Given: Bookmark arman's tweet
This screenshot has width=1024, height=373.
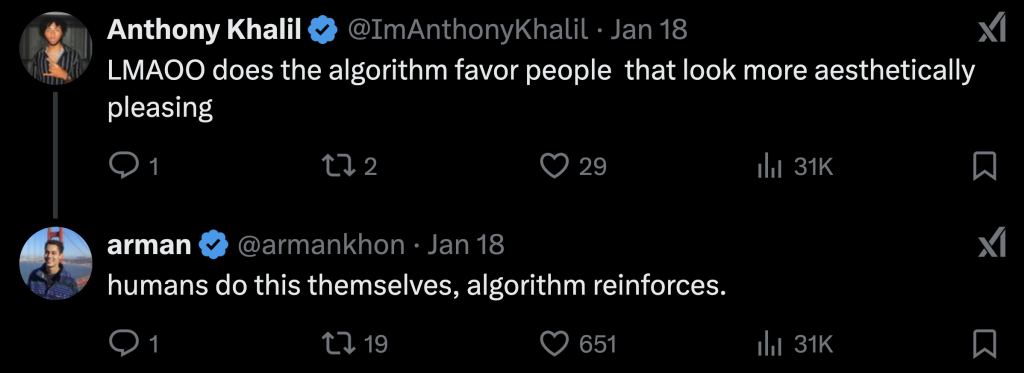Looking at the screenshot, I should click(x=984, y=343).
